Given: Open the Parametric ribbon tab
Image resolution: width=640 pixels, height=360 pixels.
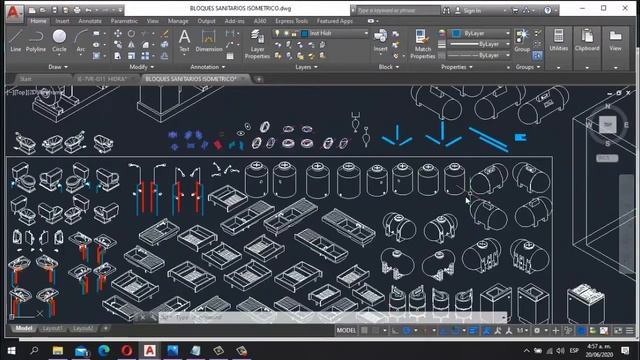Looking at the screenshot, I should click(124, 21).
